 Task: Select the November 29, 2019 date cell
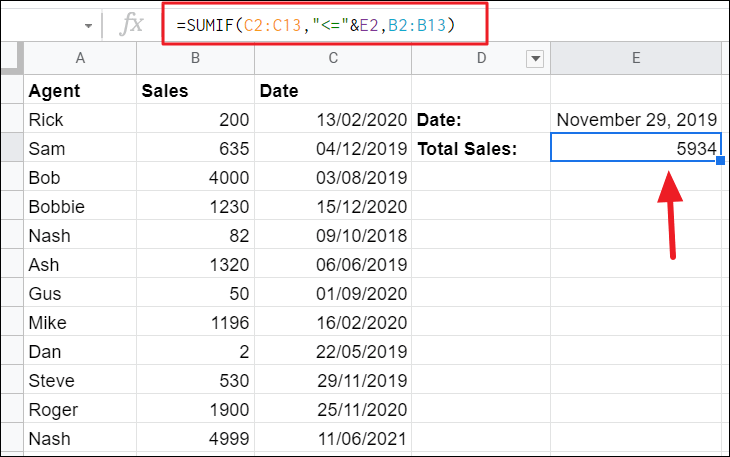coord(636,120)
